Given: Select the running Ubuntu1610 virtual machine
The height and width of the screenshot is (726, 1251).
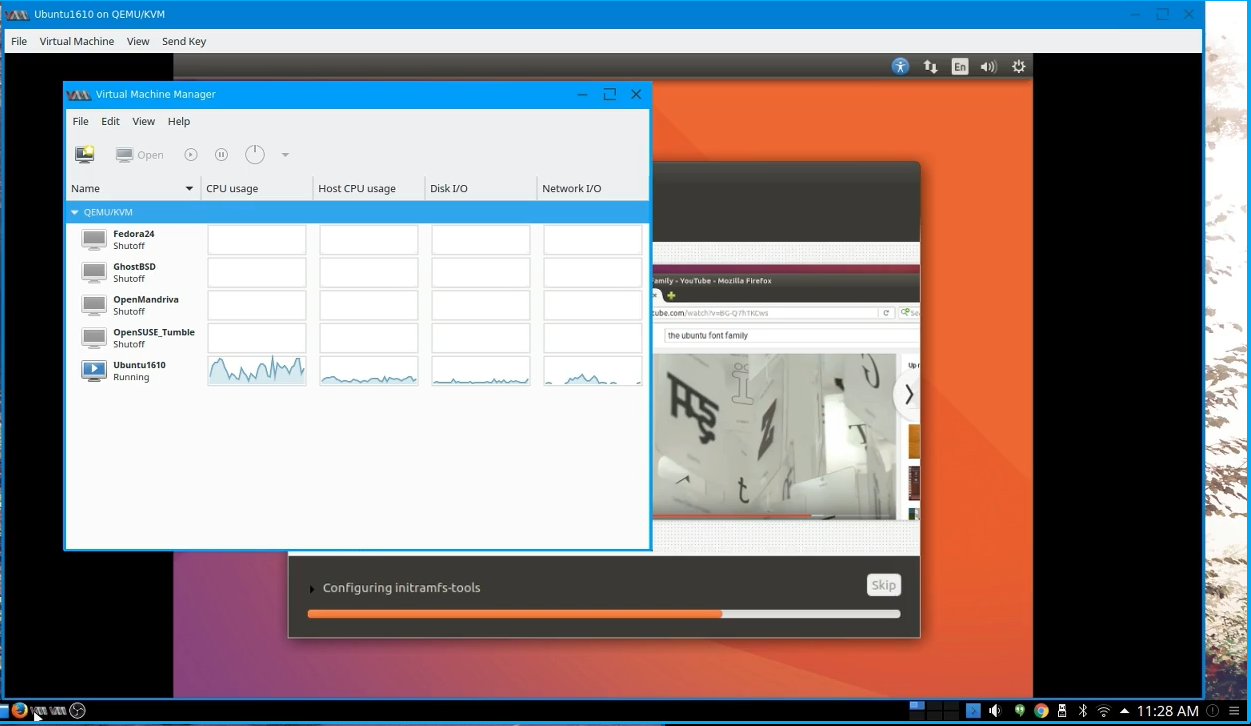Looking at the screenshot, I should 358,371.
